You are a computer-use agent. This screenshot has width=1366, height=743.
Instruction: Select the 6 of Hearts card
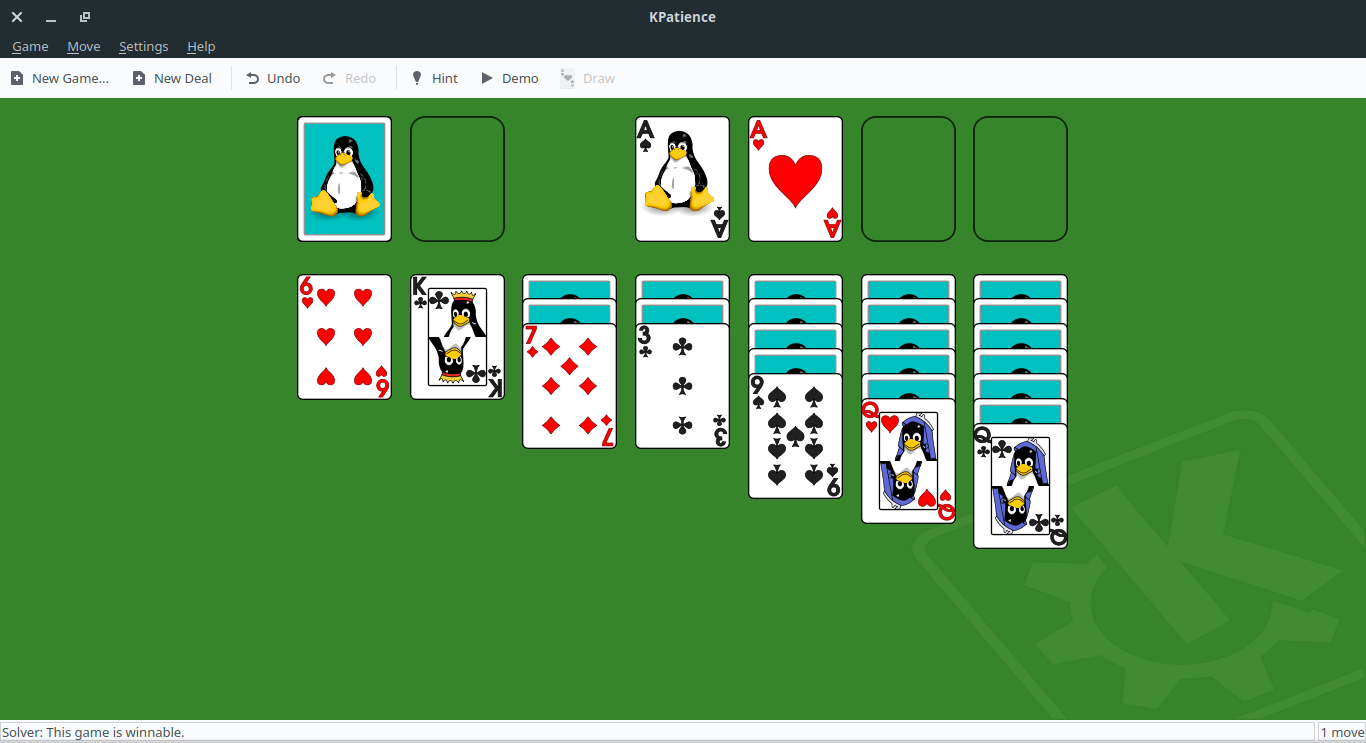[x=344, y=337]
